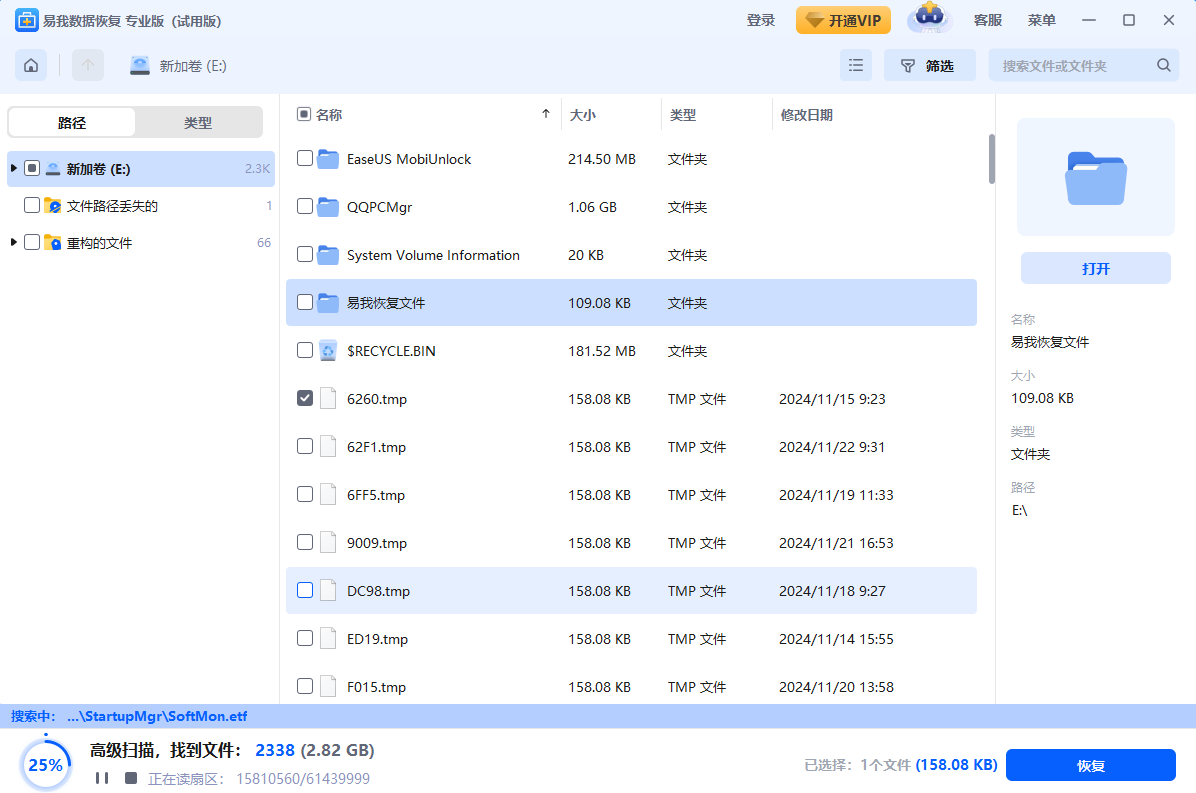Sort by the 修改日期 column header

pos(806,115)
